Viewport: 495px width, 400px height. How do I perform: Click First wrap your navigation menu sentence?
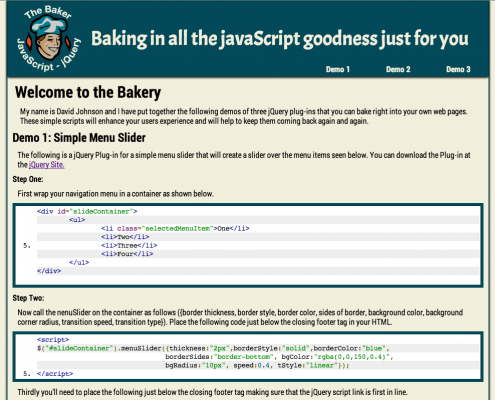[x=115, y=194]
